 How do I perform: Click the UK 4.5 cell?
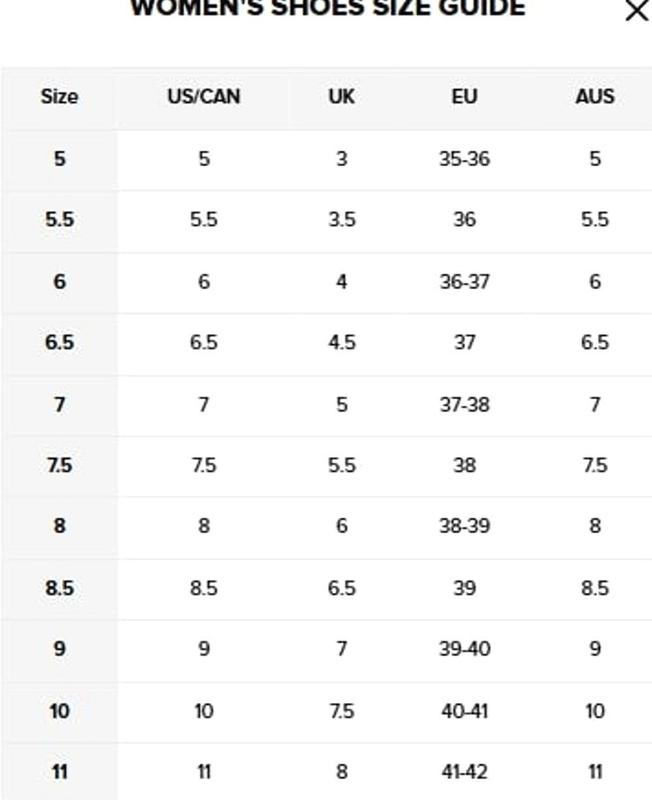[341, 342]
